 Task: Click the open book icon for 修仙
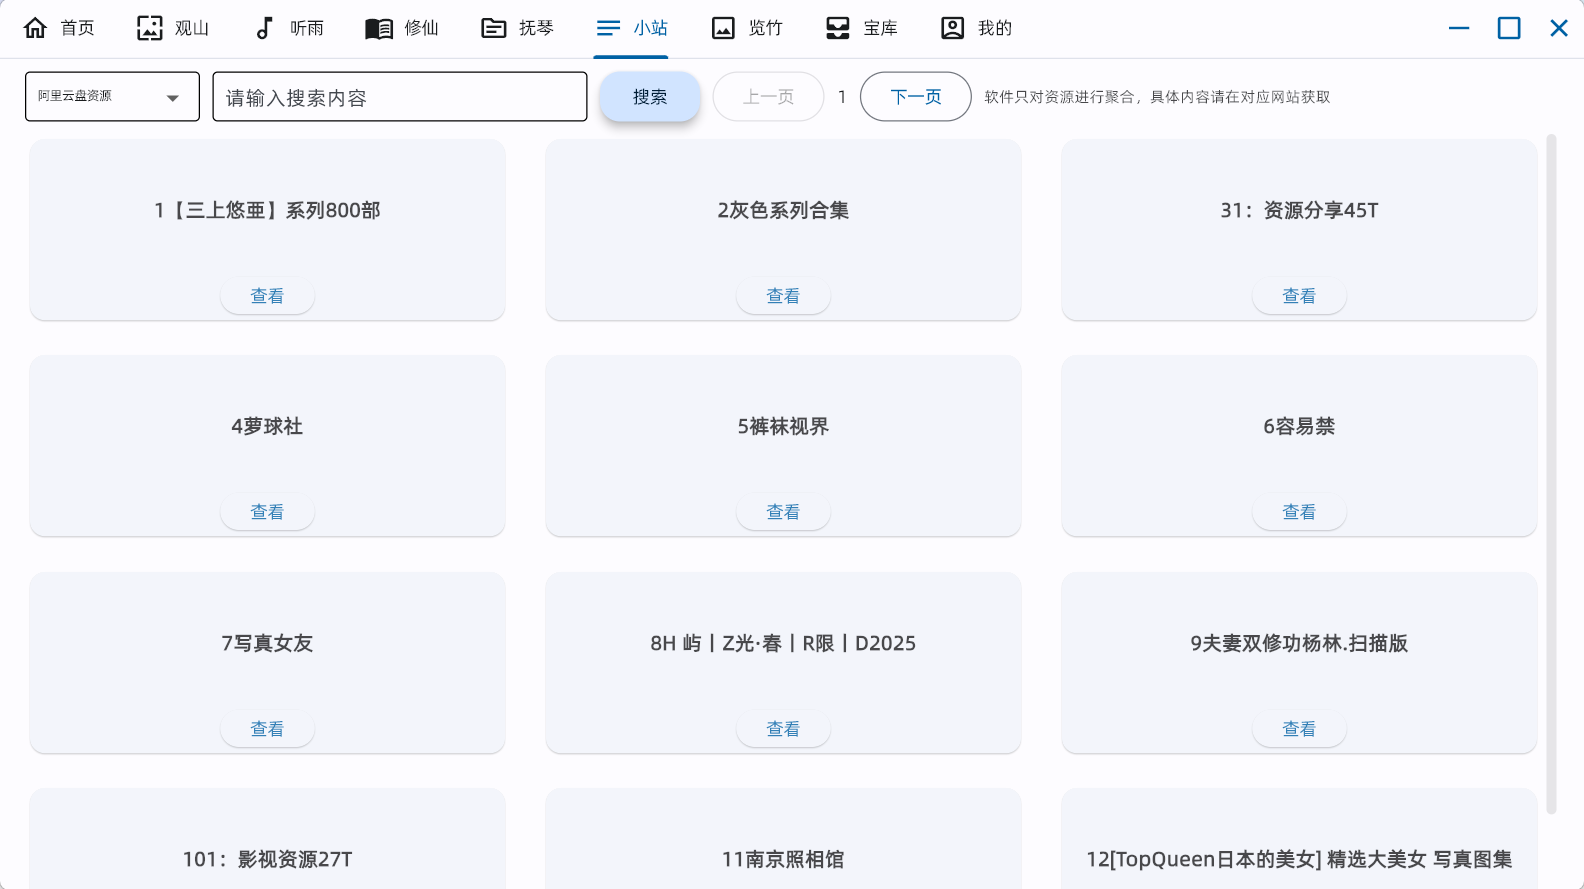[x=379, y=28]
